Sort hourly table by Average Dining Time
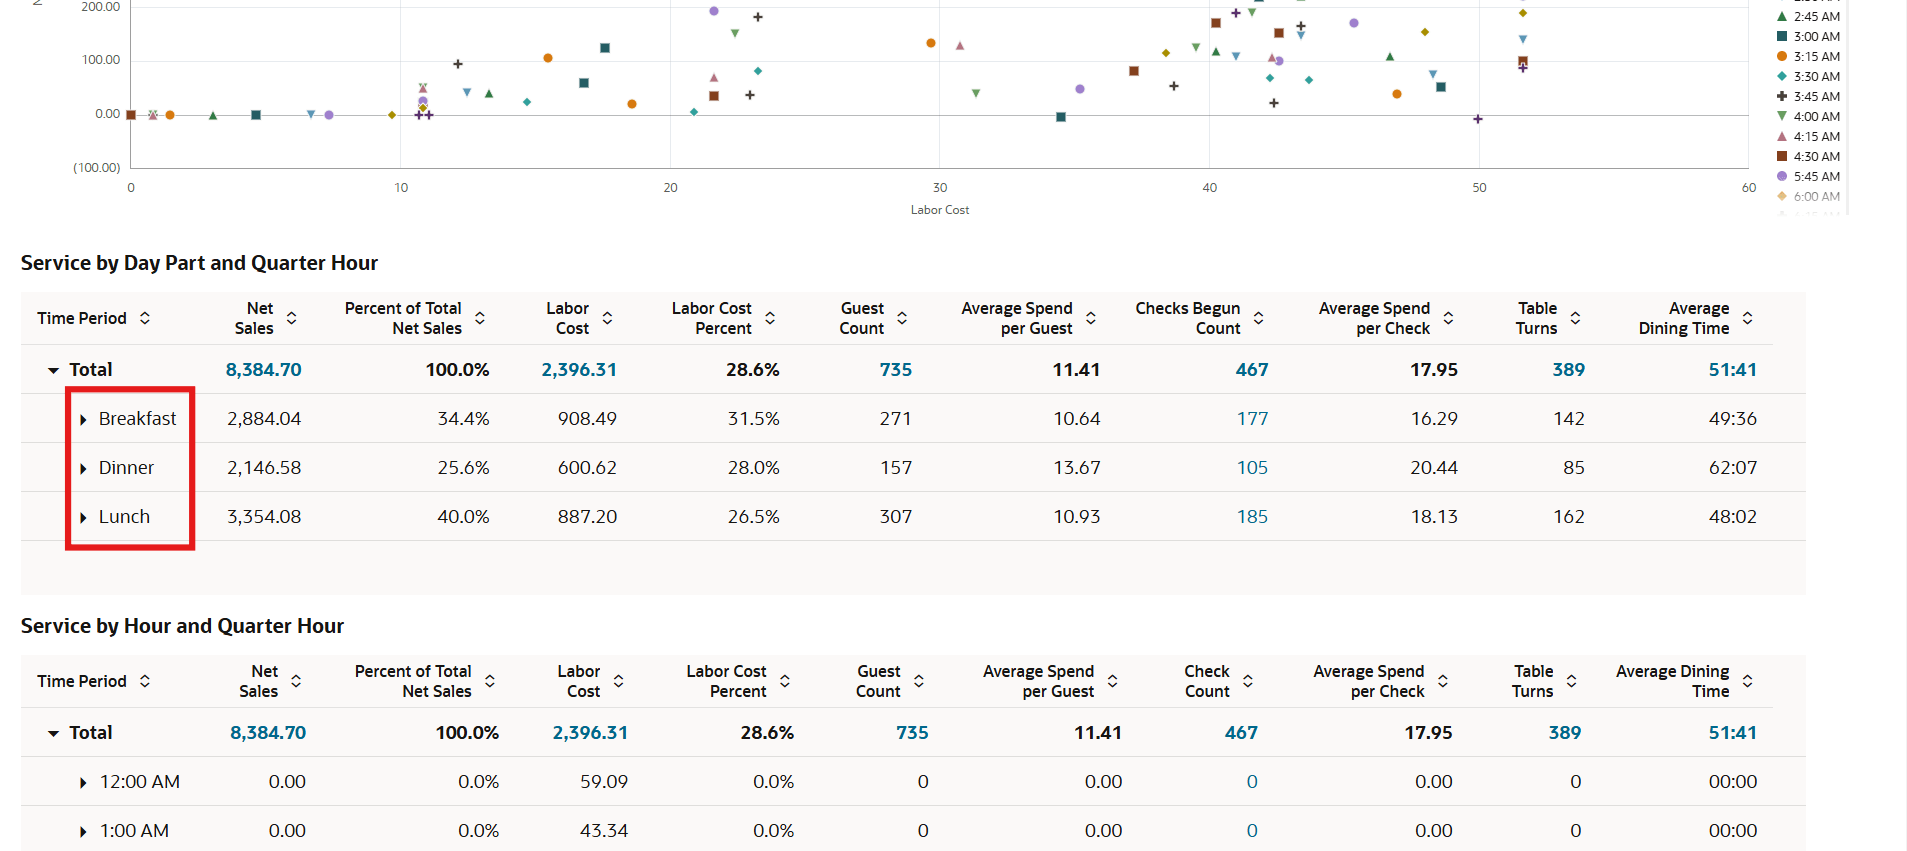This screenshot has width=1907, height=851. point(1747,681)
